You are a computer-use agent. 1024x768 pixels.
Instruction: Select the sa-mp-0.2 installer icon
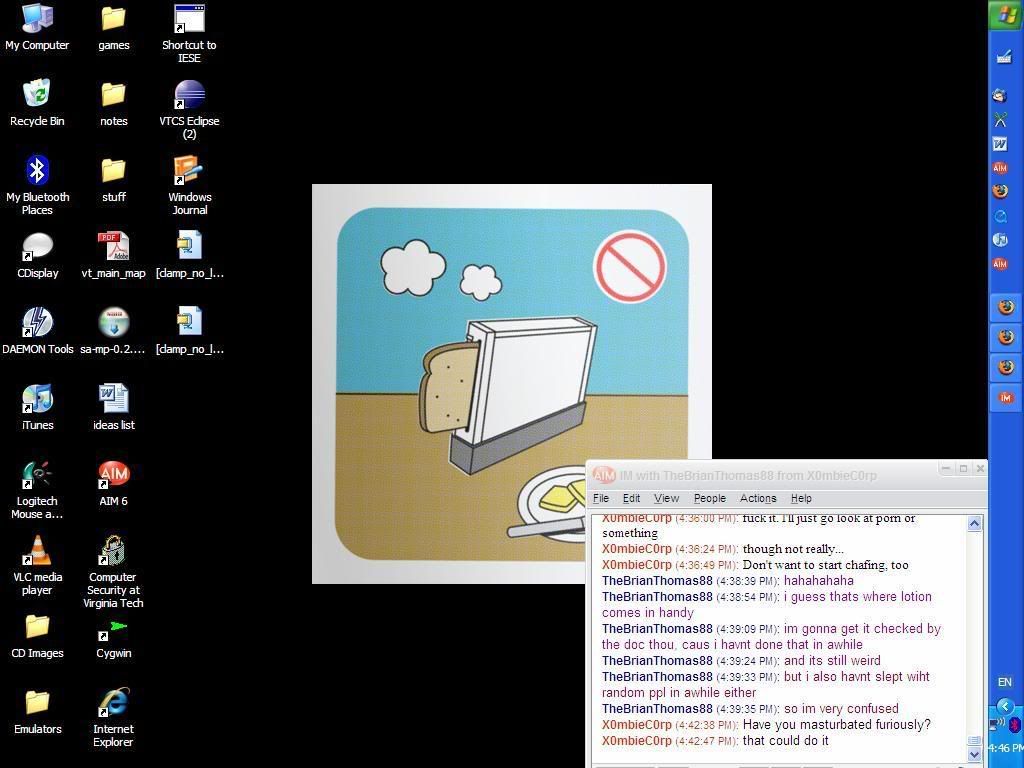(x=114, y=331)
